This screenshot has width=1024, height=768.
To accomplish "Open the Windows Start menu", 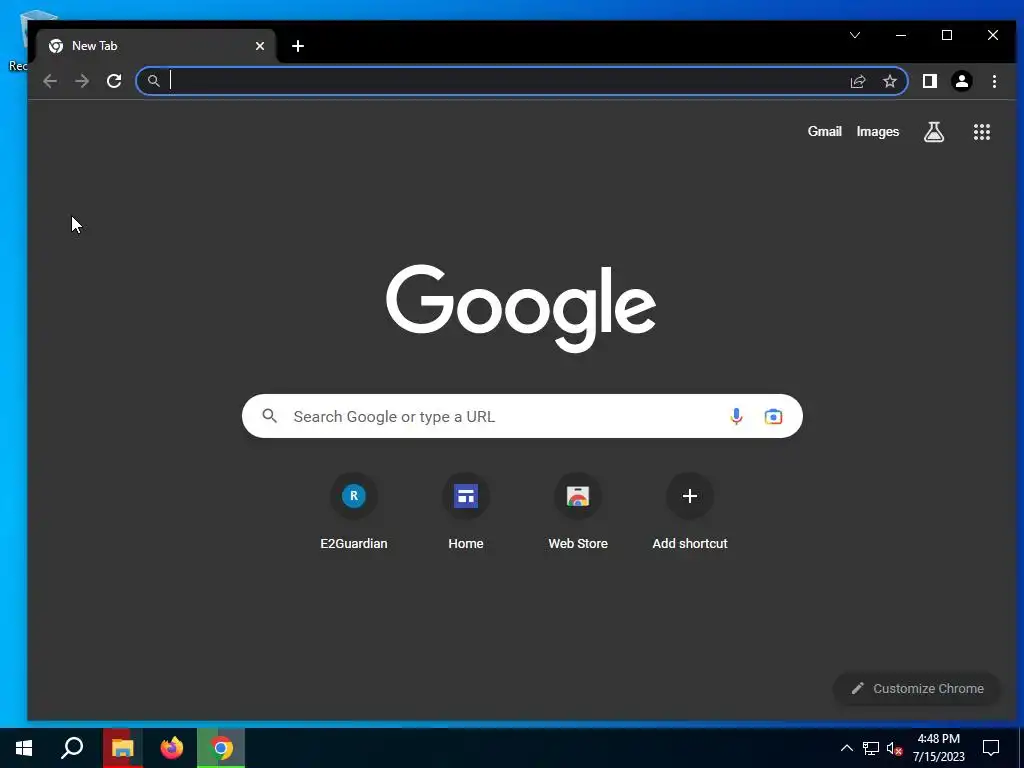I will [24, 748].
